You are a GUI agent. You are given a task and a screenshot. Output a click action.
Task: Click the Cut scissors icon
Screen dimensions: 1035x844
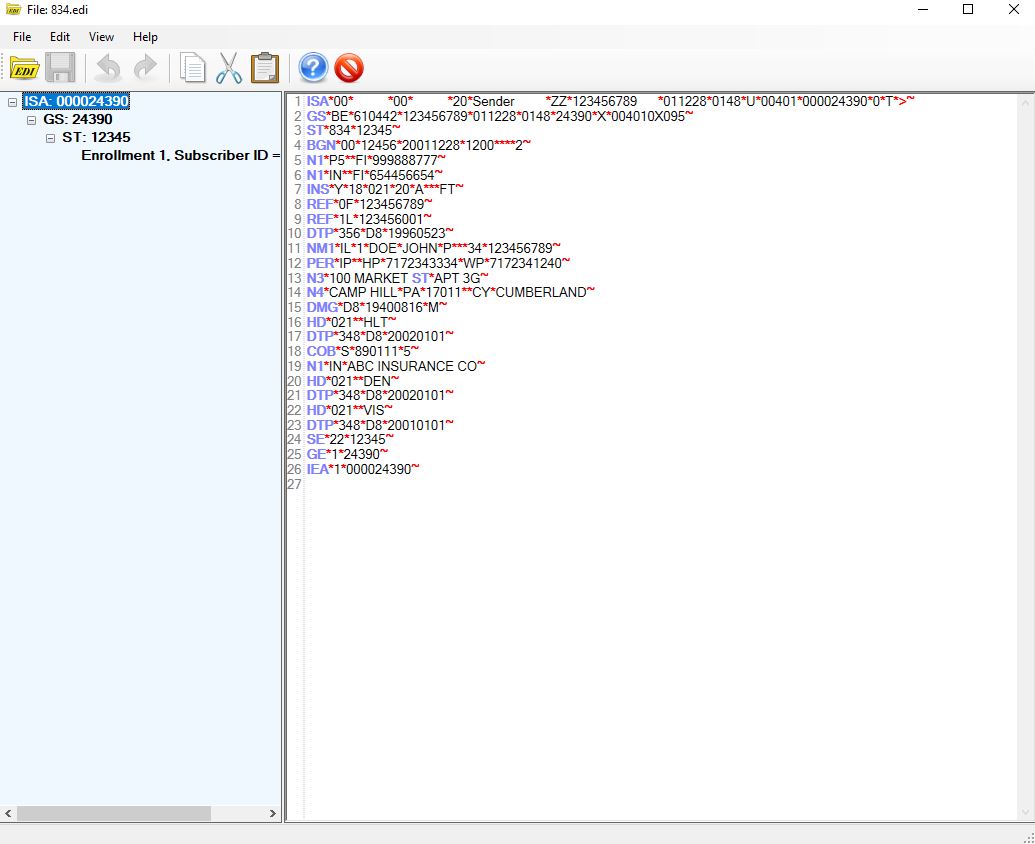point(228,68)
